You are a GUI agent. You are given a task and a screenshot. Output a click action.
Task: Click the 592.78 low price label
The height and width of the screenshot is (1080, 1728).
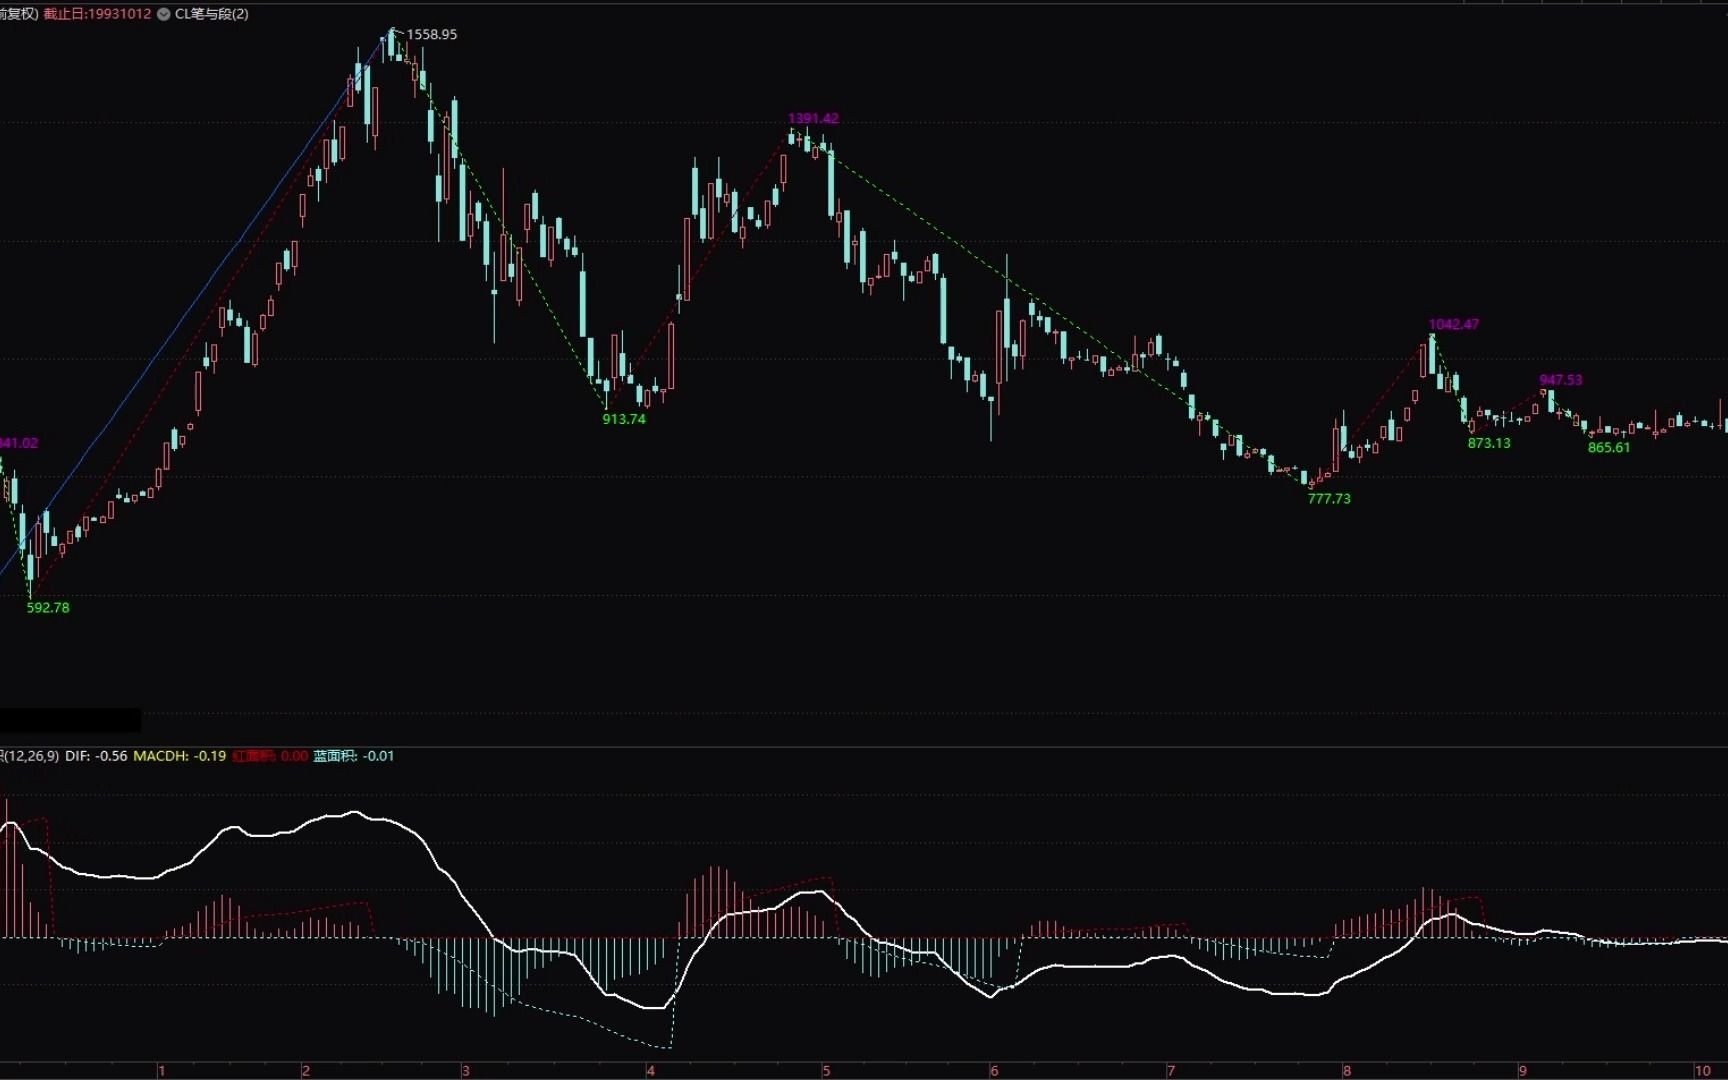click(48, 607)
